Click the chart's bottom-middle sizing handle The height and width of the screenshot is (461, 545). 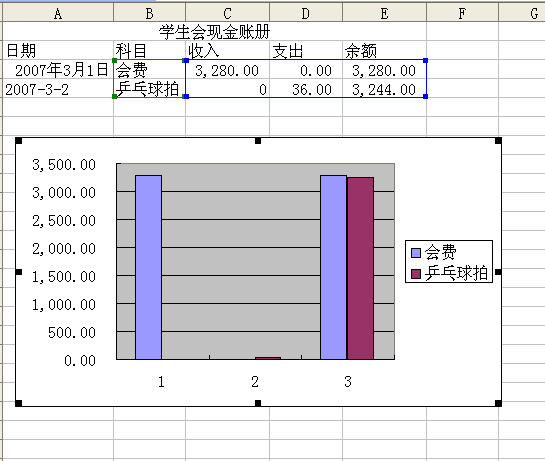(258, 403)
